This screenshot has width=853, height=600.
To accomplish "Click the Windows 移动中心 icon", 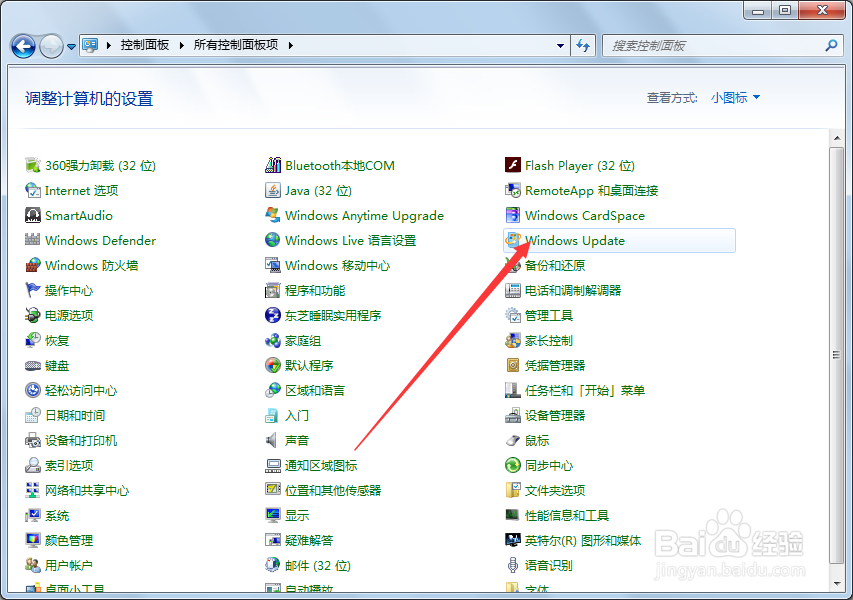I will point(273,265).
